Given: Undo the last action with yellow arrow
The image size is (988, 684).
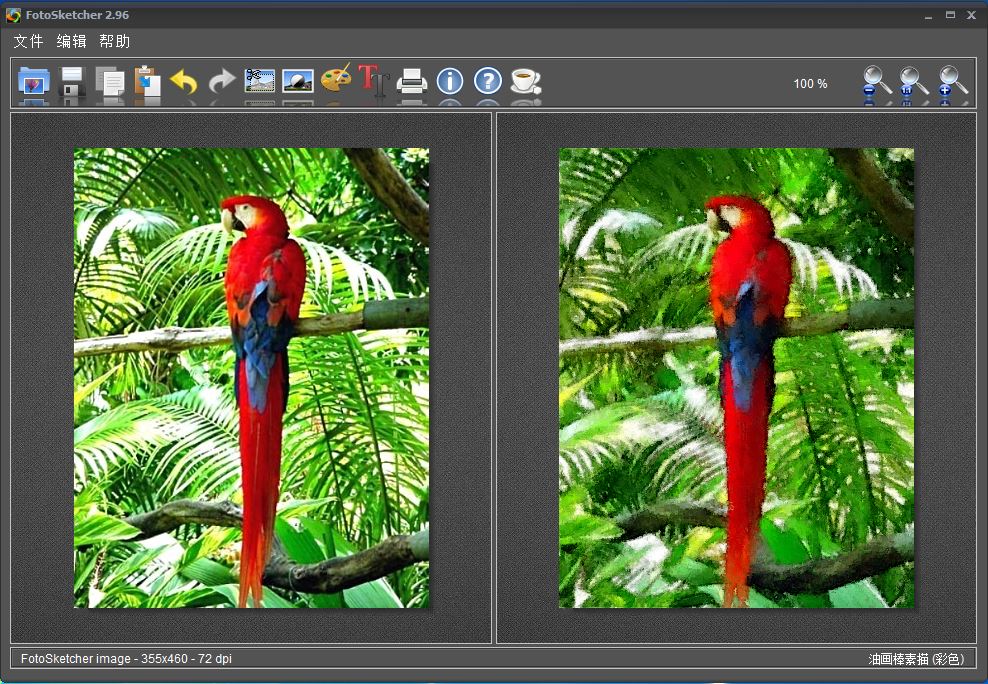Looking at the screenshot, I should (184, 81).
